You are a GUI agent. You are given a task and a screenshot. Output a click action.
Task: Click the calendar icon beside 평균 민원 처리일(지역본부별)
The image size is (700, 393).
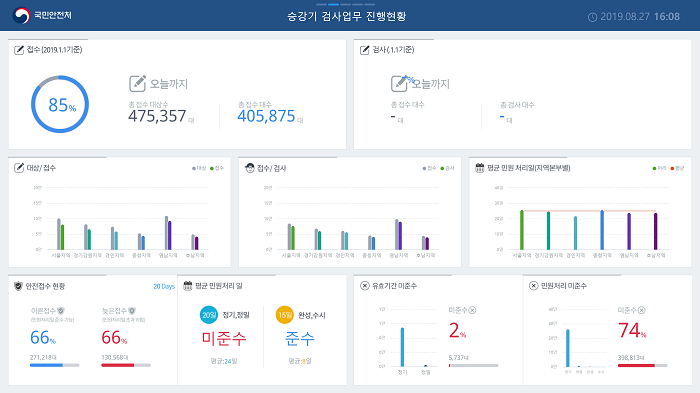(x=479, y=168)
